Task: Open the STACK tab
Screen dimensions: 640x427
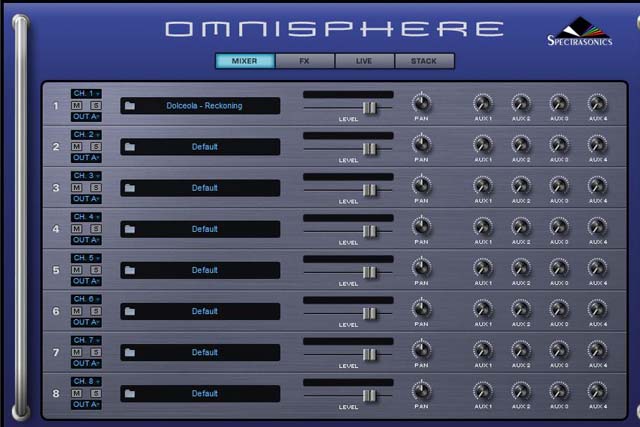Action: click(424, 61)
